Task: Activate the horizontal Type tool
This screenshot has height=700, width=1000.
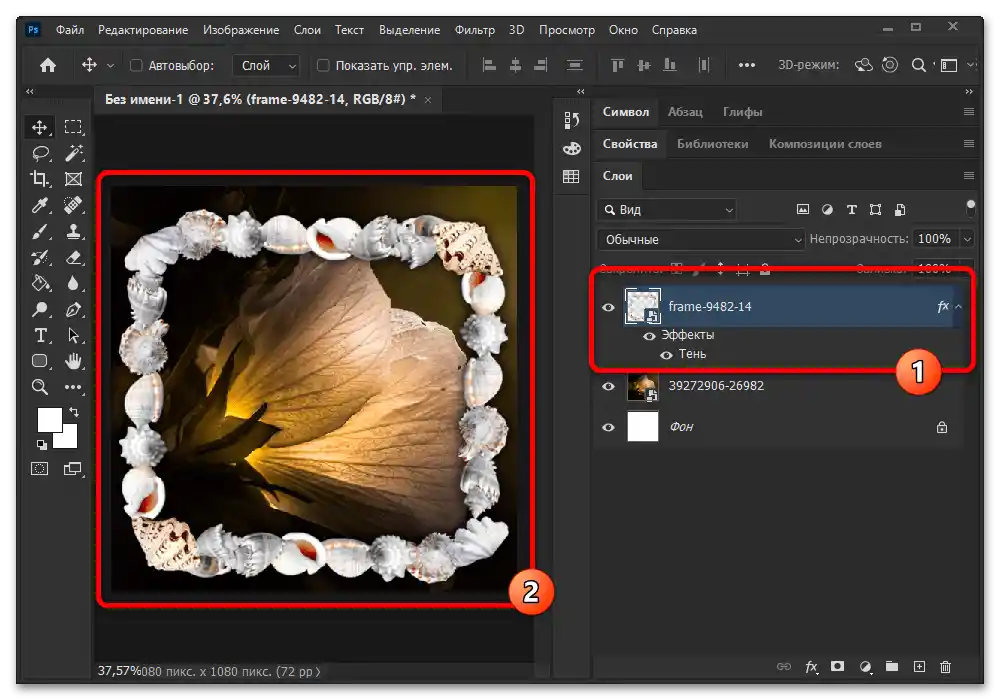Action: point(41,335)
